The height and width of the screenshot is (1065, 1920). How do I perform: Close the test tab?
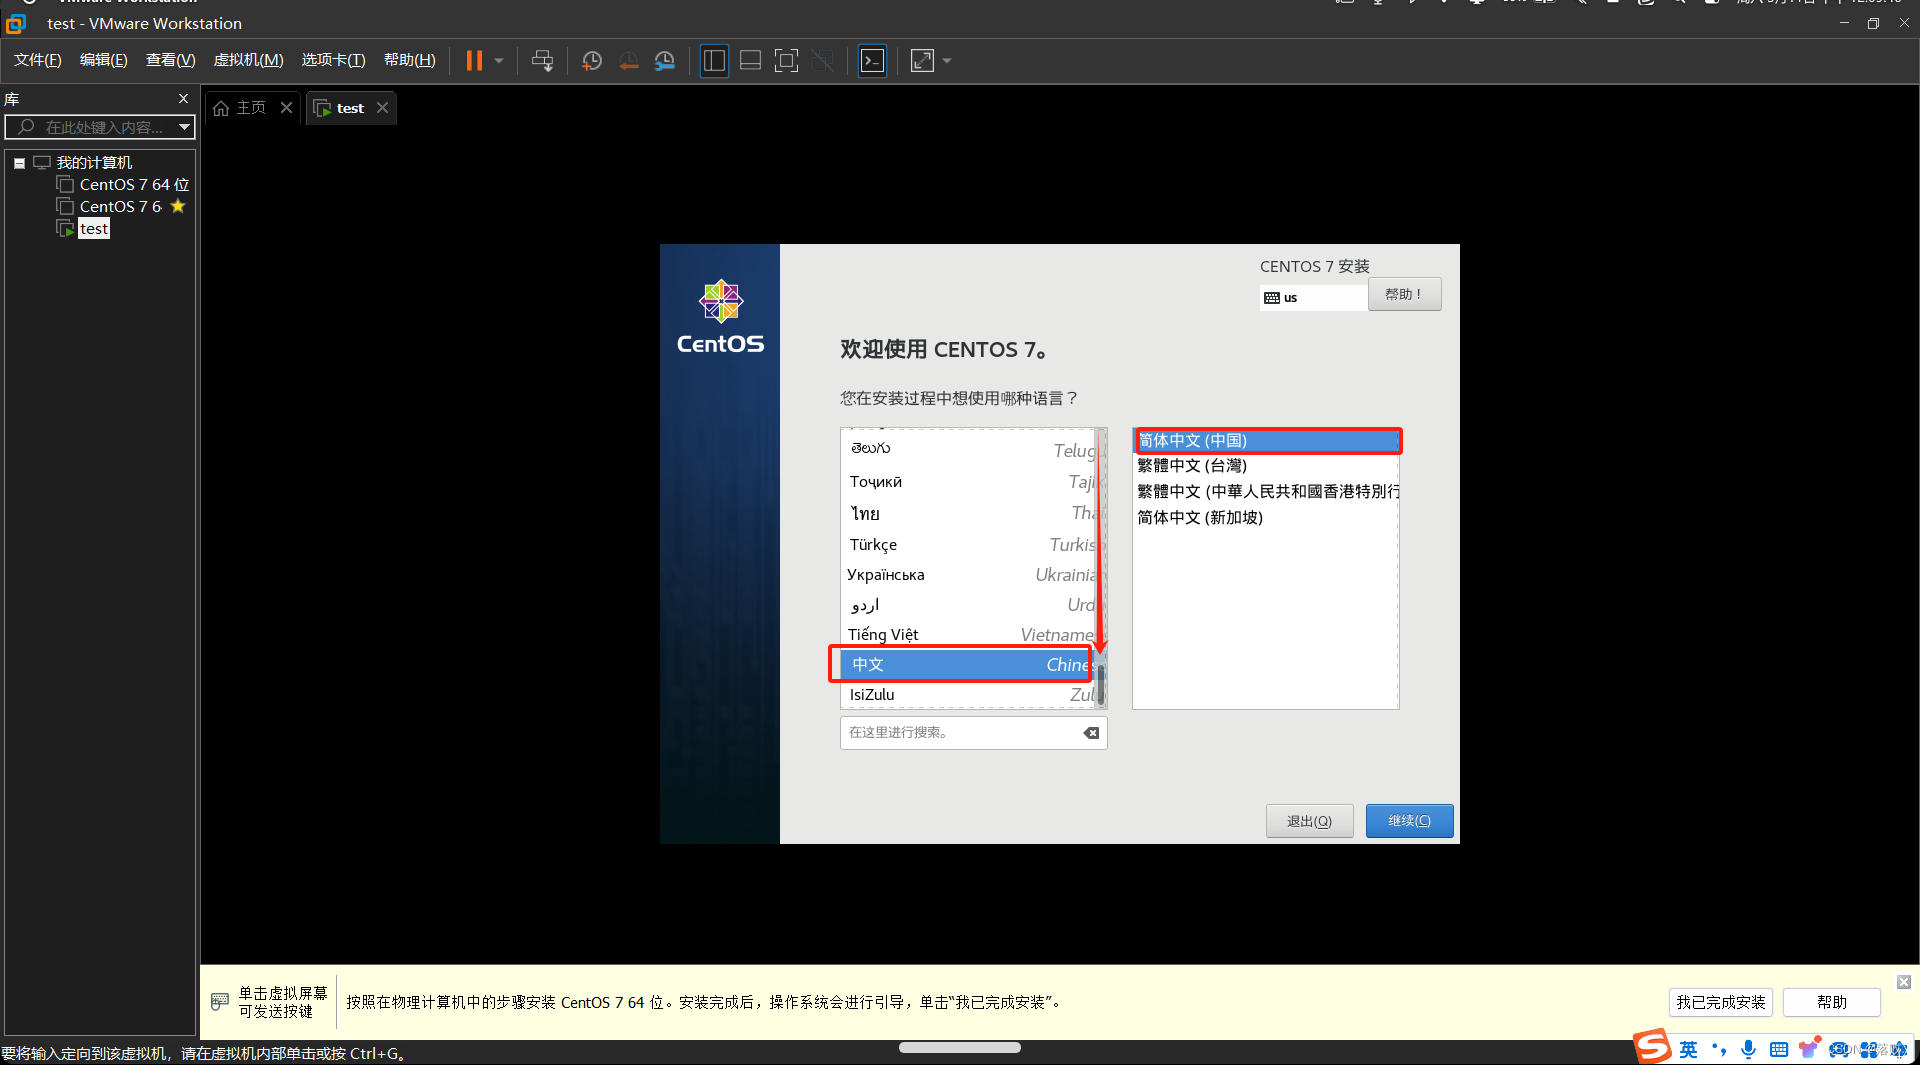tap(382, 108)
